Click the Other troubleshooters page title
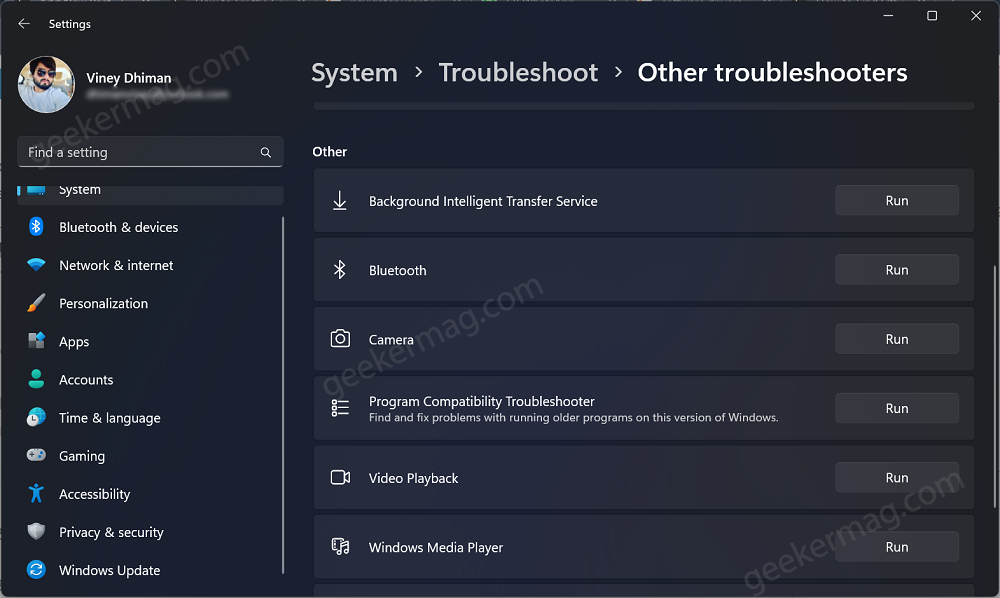This screenshot has width=1000, height=598. (x=772, y=73)
